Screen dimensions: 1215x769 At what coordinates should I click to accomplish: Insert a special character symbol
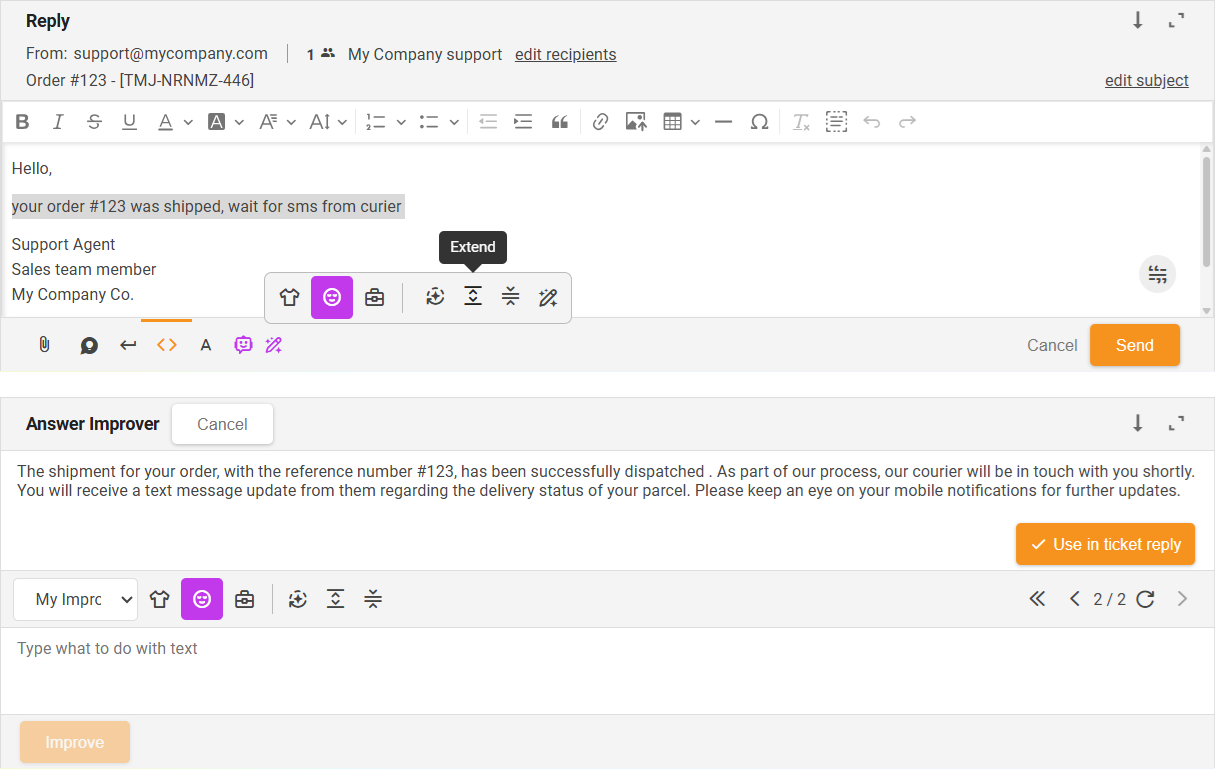point(760,121)
